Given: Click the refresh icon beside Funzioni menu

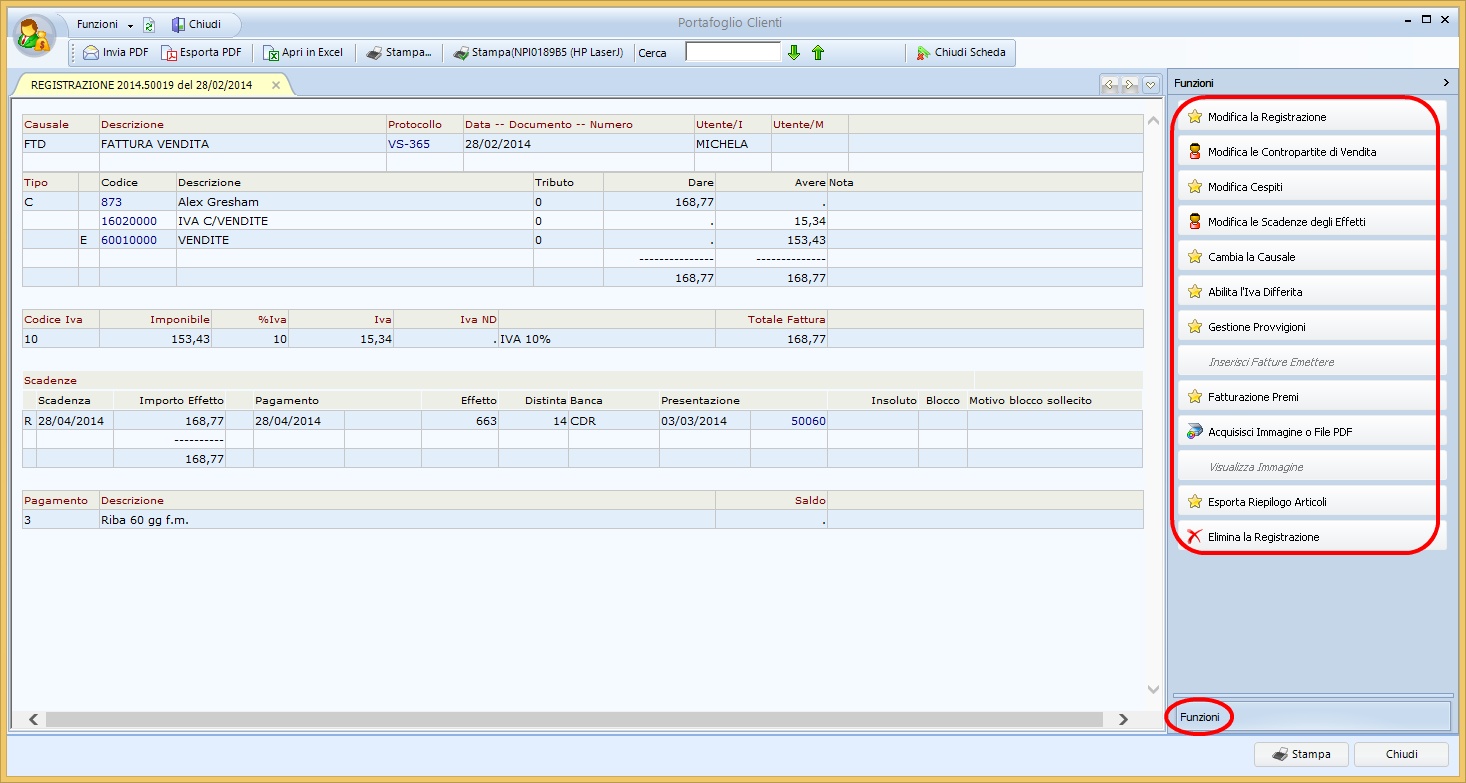Looking at the screenshot, I should [149, 25].
